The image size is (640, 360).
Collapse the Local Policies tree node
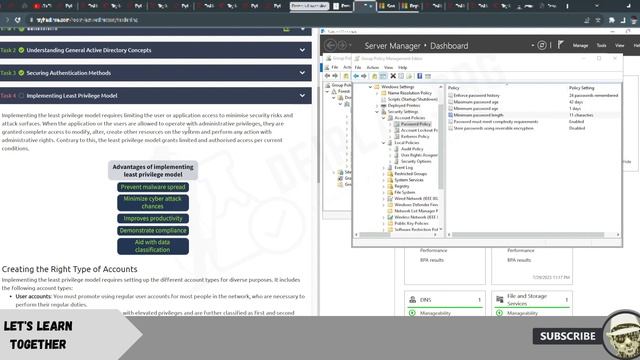[x=383, y=143]
